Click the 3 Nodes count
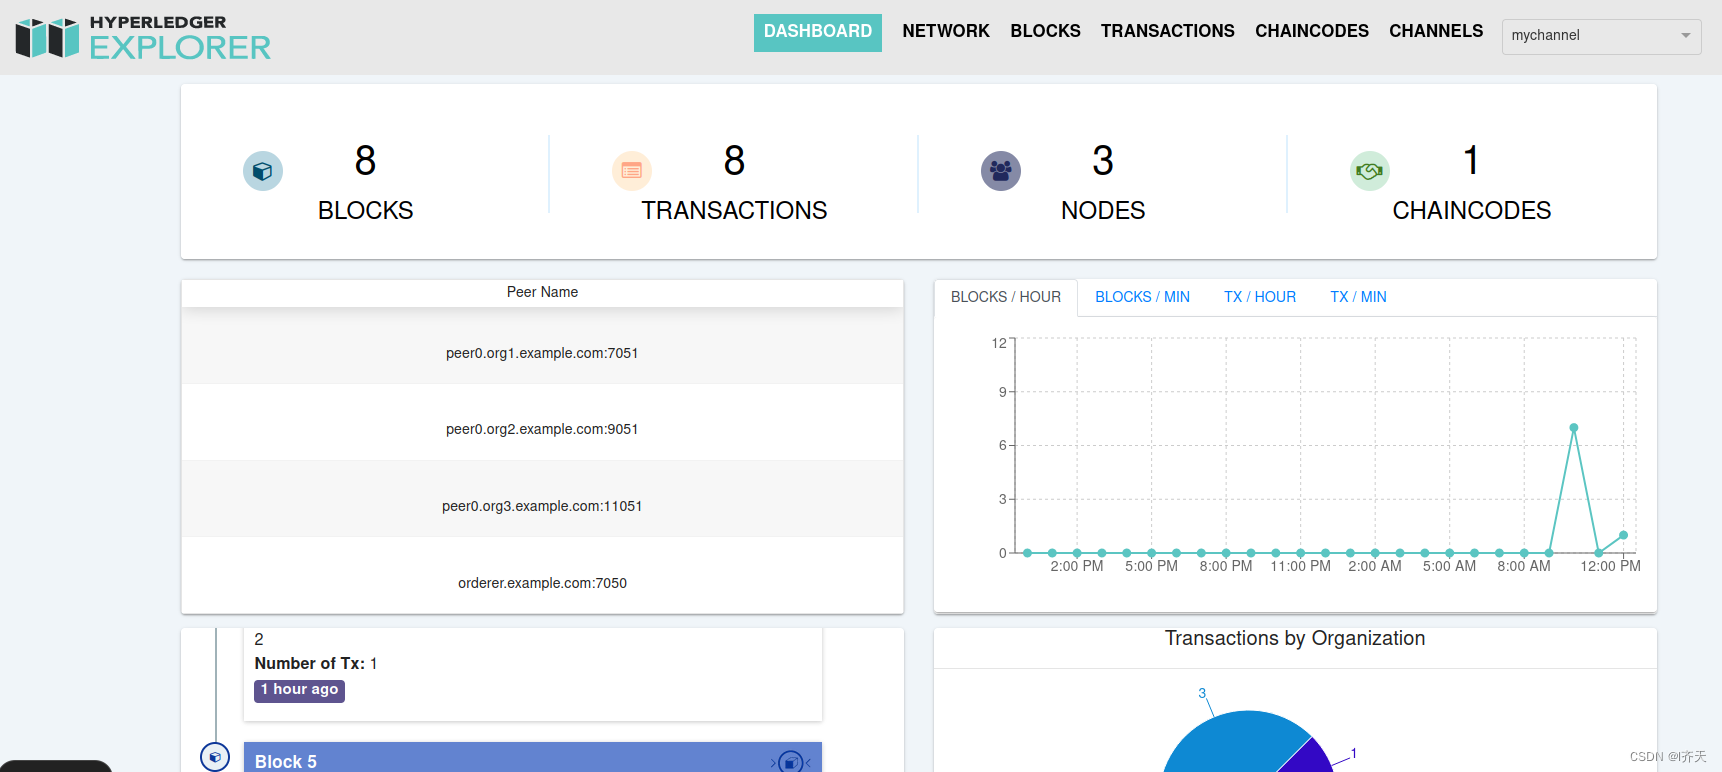This screenshot has height=772, width=1722. [1103, 161]
